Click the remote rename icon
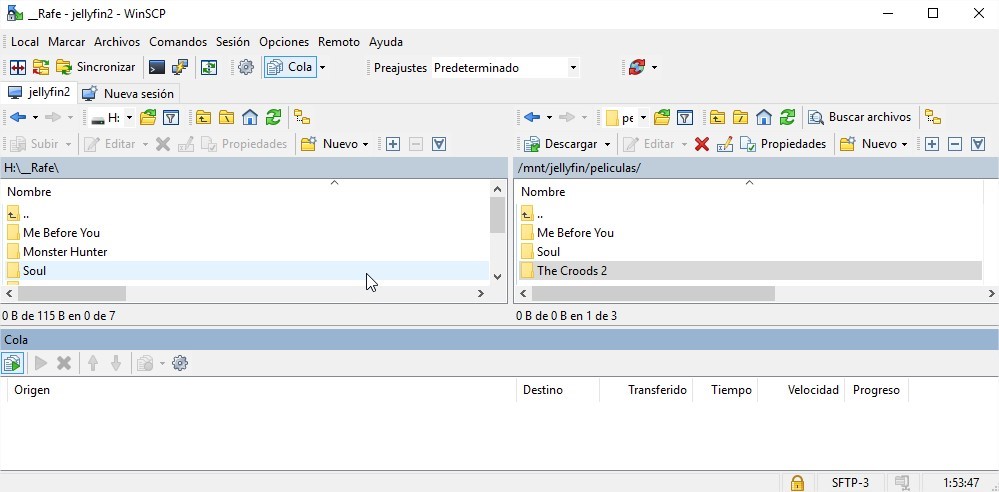 pos(725,144)
